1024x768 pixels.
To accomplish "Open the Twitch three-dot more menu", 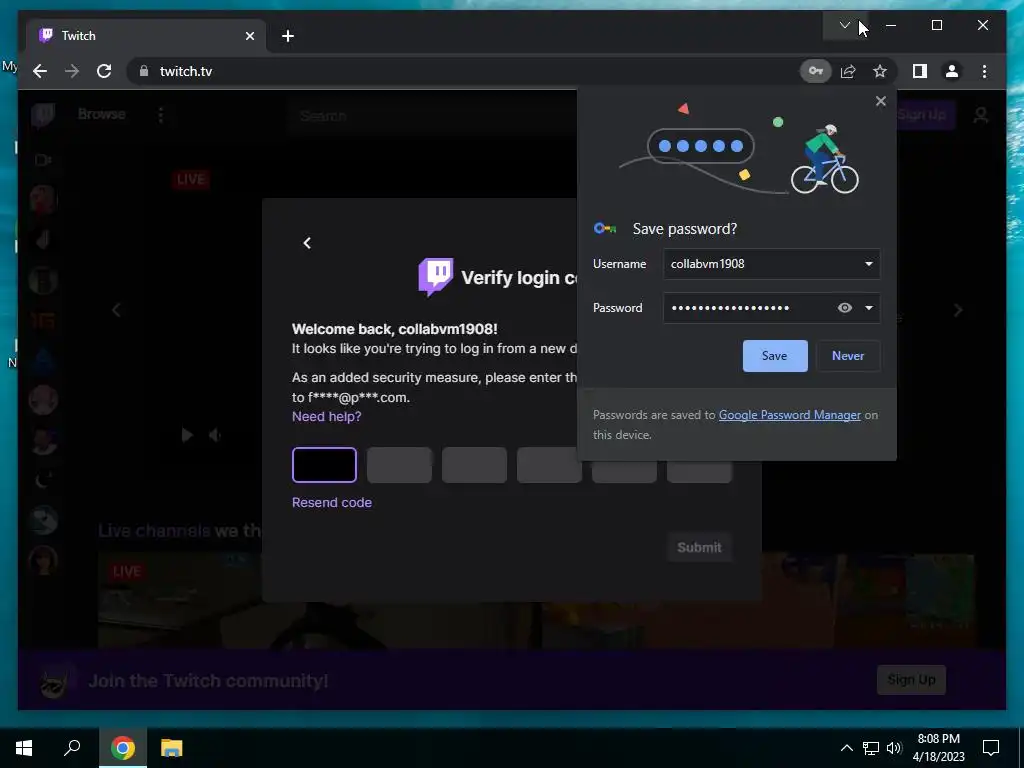I will pos(161,115).
